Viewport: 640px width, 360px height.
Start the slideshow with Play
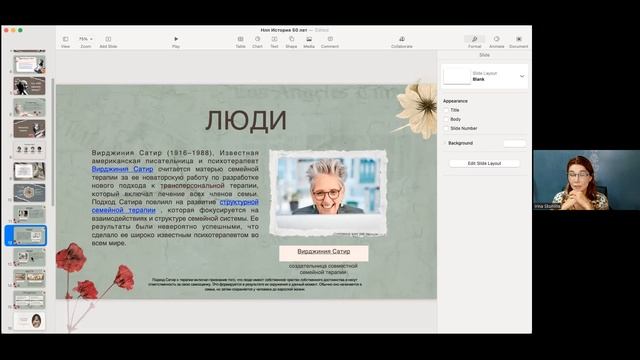(x=176, y=39)
